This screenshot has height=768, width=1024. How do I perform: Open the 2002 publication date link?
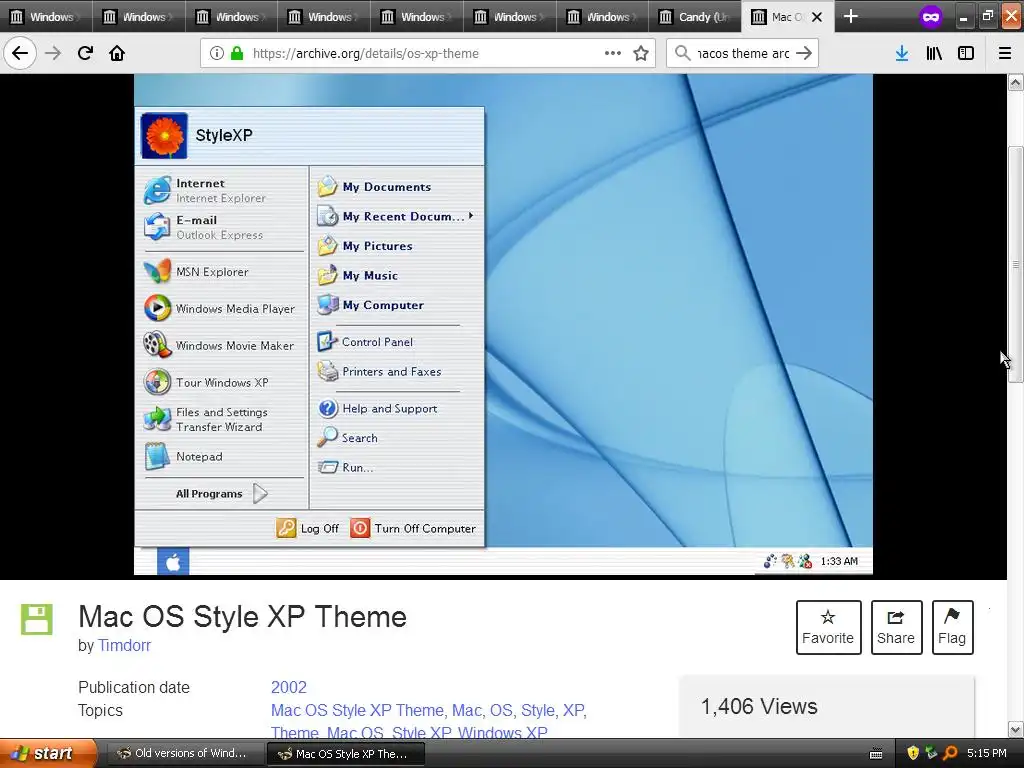pos(289,687)
